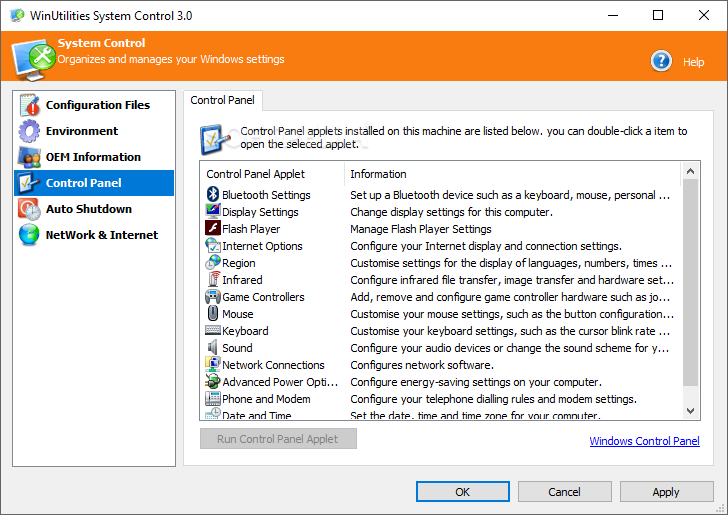Viewport: 728px width, 515px height.
Task: Click the Phone and Modem icon
Action: [x=213, y=398]
